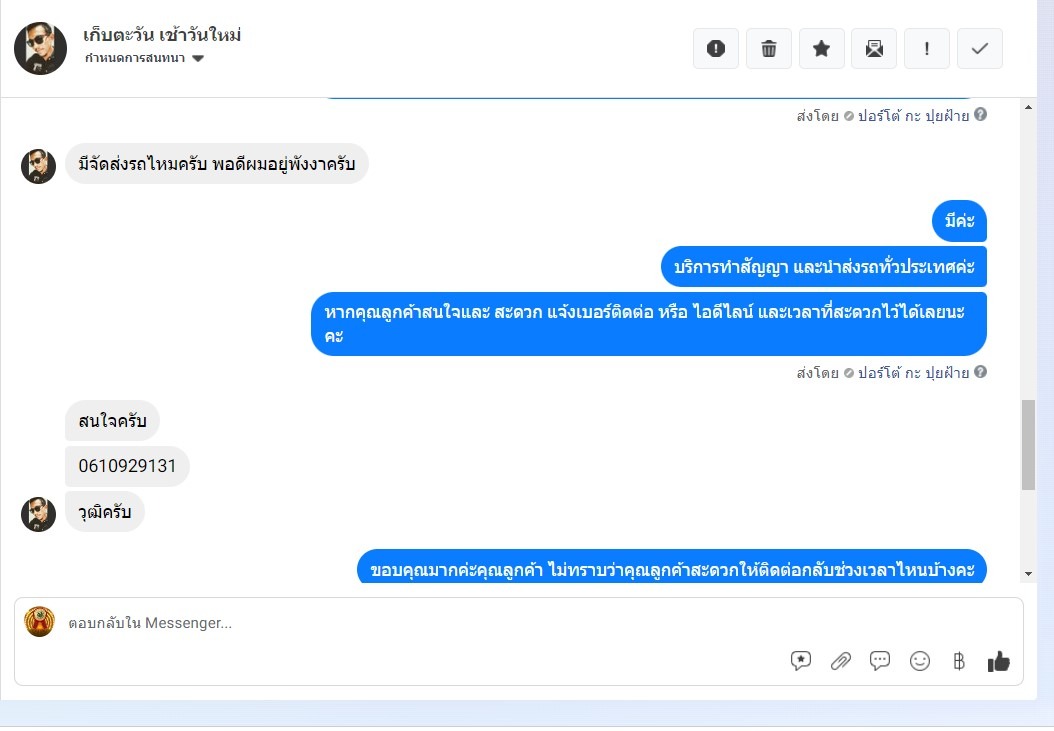This screenshot has height=731, width=1054.
Task: Open the emoji picker smiley
Action: (x=920, y=661)
